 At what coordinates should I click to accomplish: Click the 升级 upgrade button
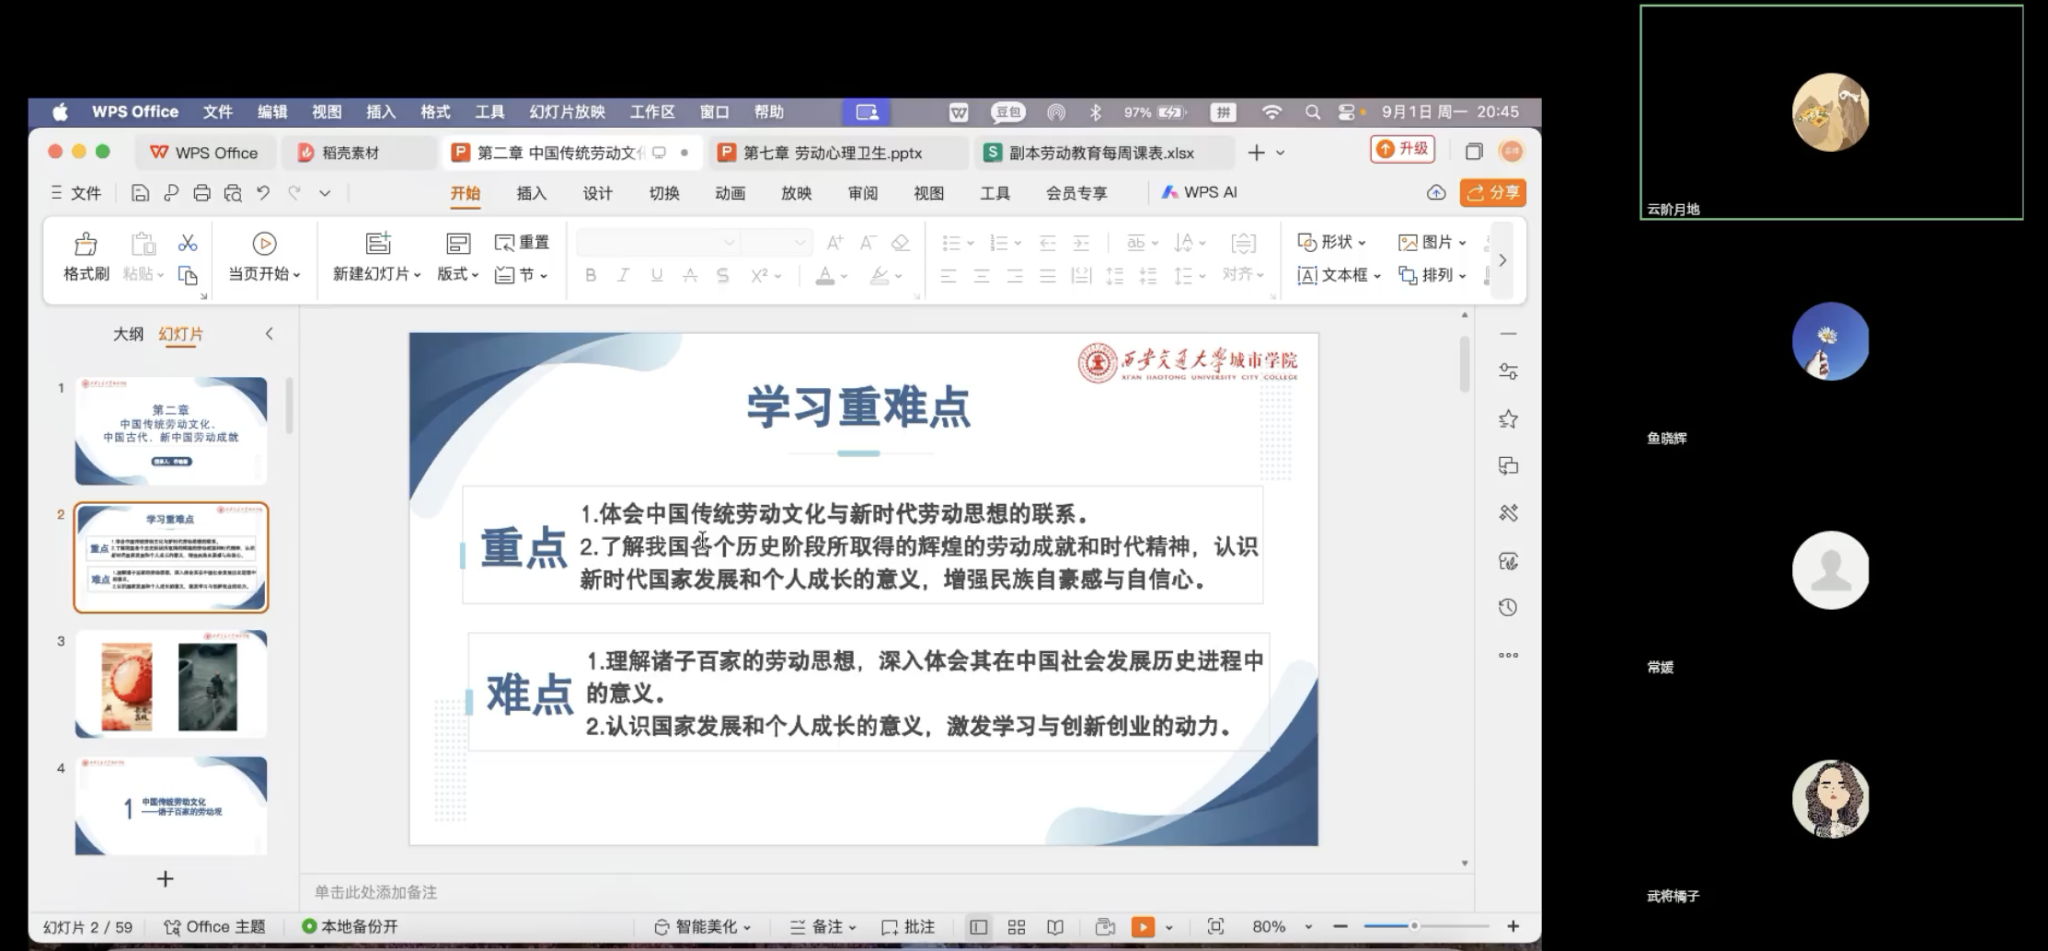pos(1403,149)
